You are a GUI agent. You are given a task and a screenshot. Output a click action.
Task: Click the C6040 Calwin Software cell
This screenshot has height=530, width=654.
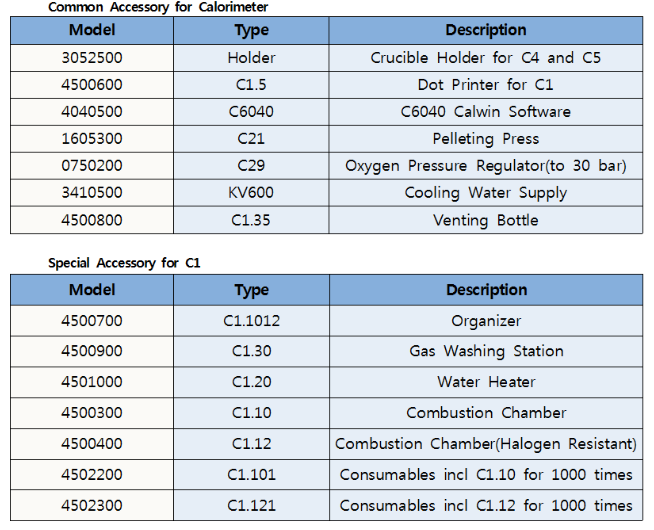[x=486, y=111]
